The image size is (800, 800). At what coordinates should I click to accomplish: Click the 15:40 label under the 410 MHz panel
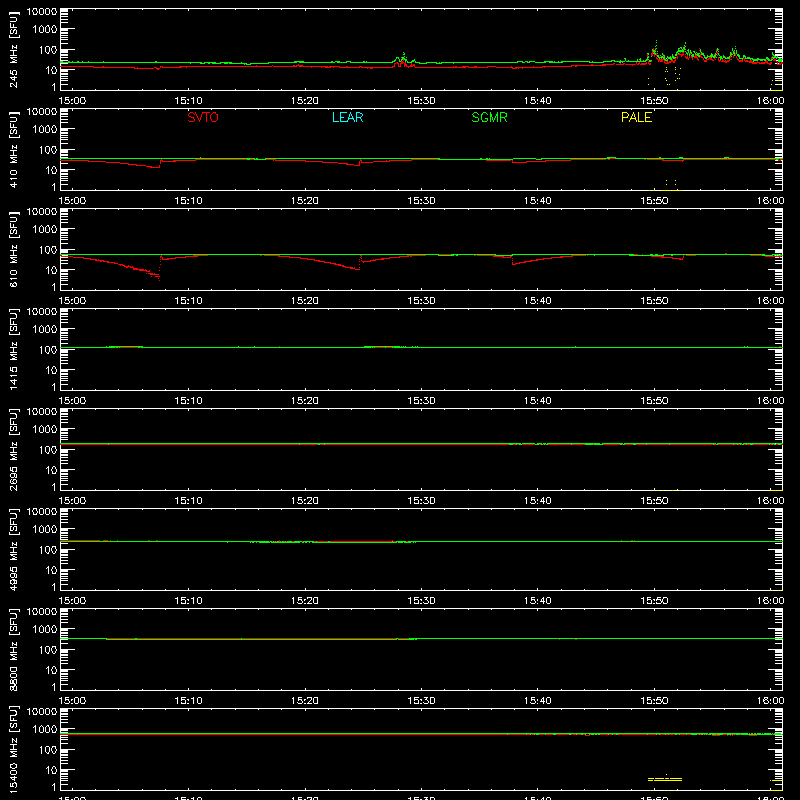pos(538,201)
